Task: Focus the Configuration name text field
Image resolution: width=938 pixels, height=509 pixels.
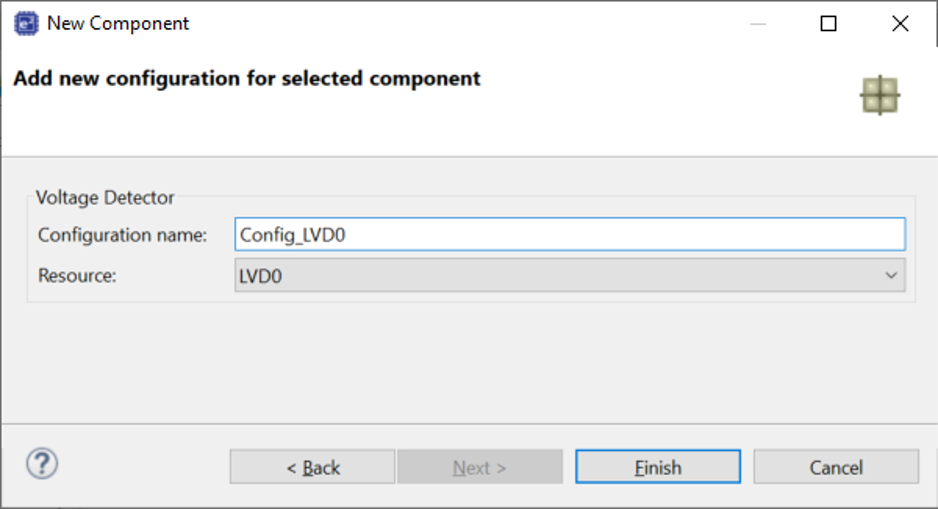Action: (x=570, y=234)
